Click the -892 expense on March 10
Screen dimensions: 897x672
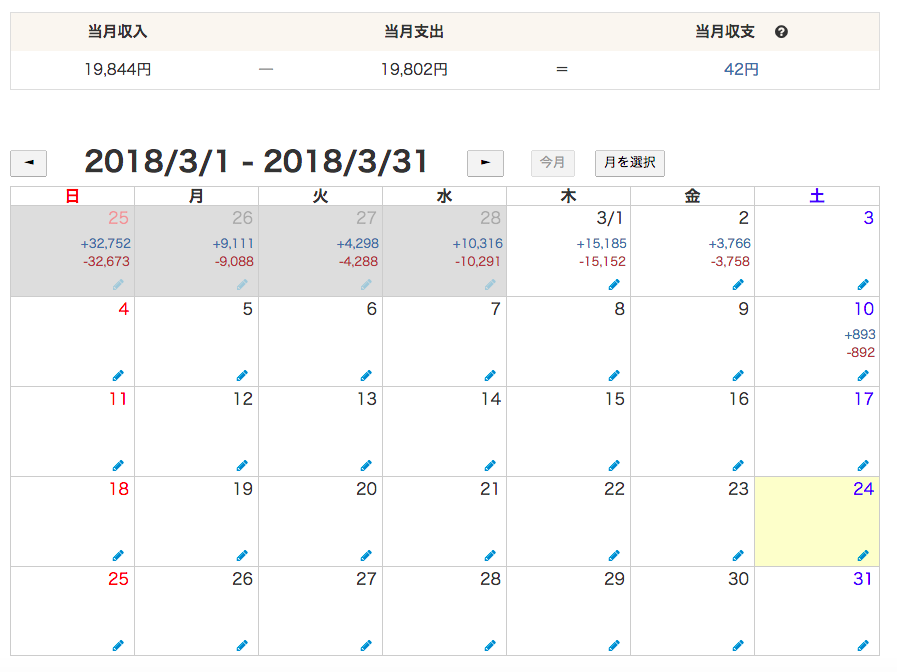(x=861, y=353)
